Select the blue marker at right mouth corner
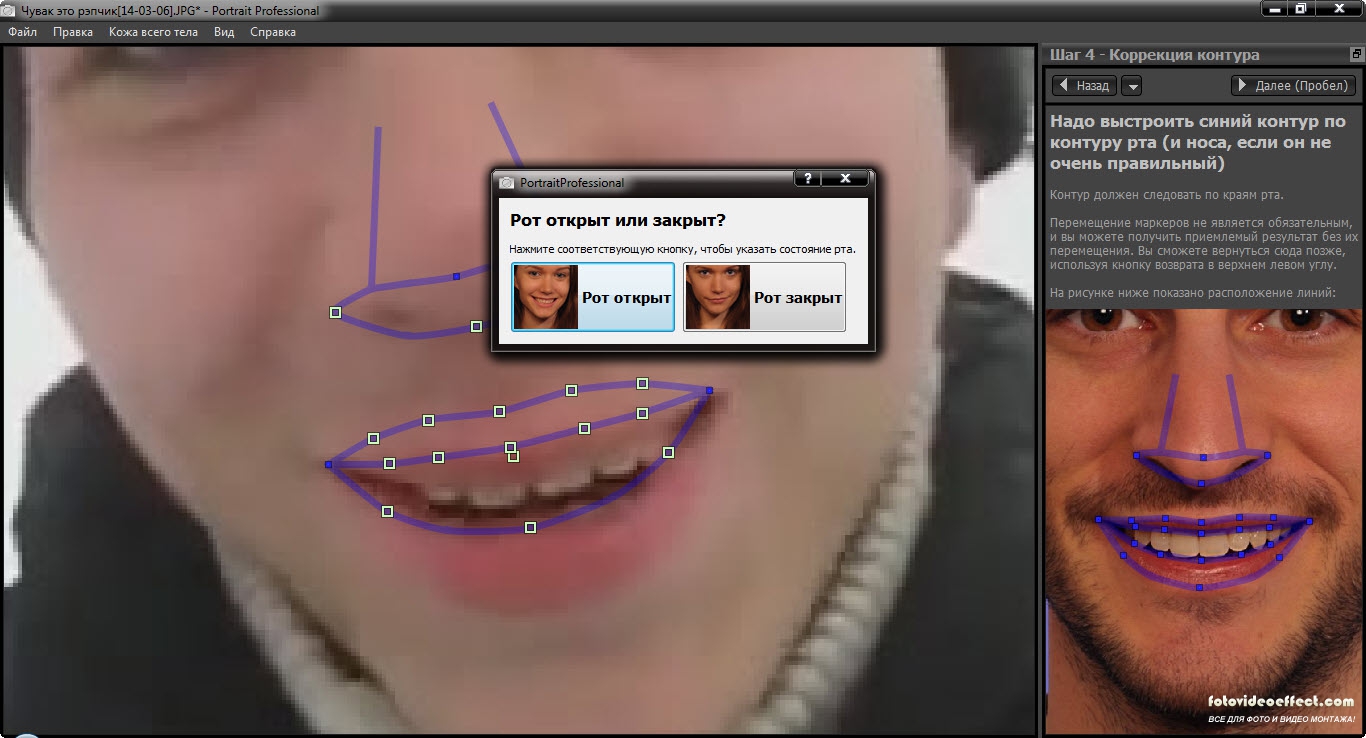 click(709, 390)
